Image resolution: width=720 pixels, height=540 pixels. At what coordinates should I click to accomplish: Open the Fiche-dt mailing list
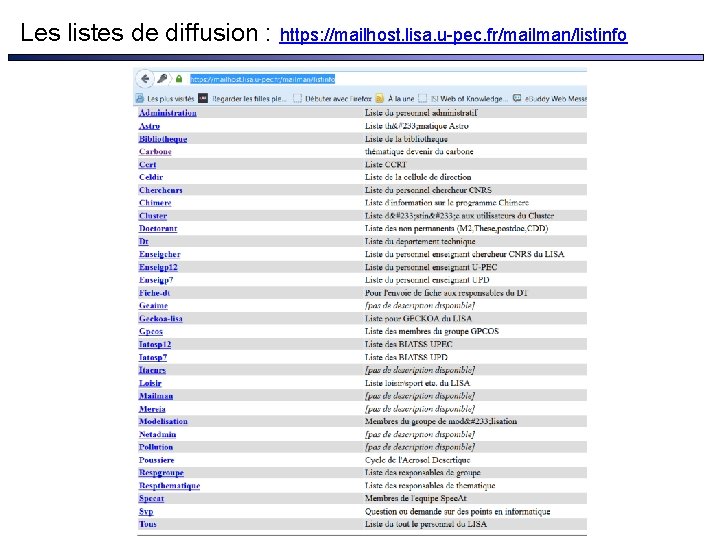pos(155,293)
